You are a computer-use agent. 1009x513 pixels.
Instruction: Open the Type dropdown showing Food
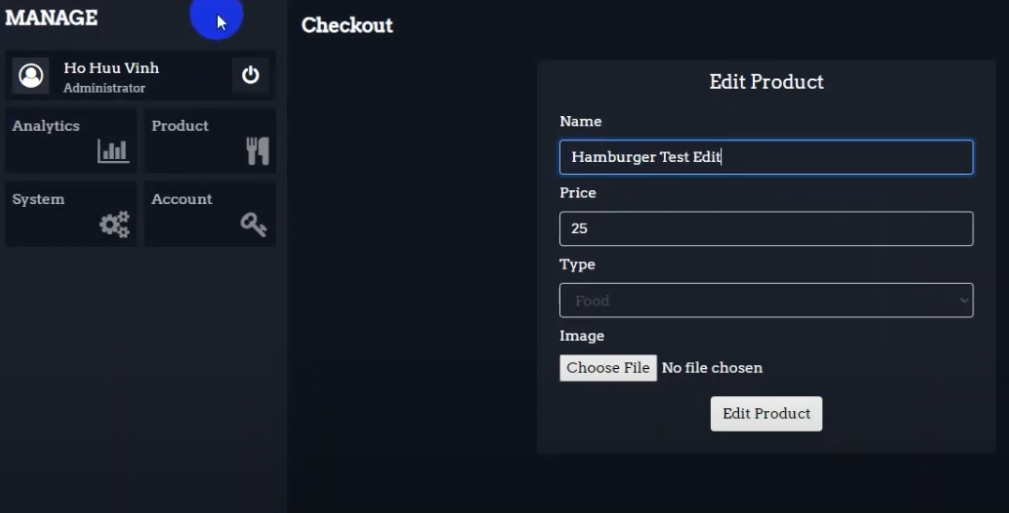pyautogui.click(x=766, y=300)
